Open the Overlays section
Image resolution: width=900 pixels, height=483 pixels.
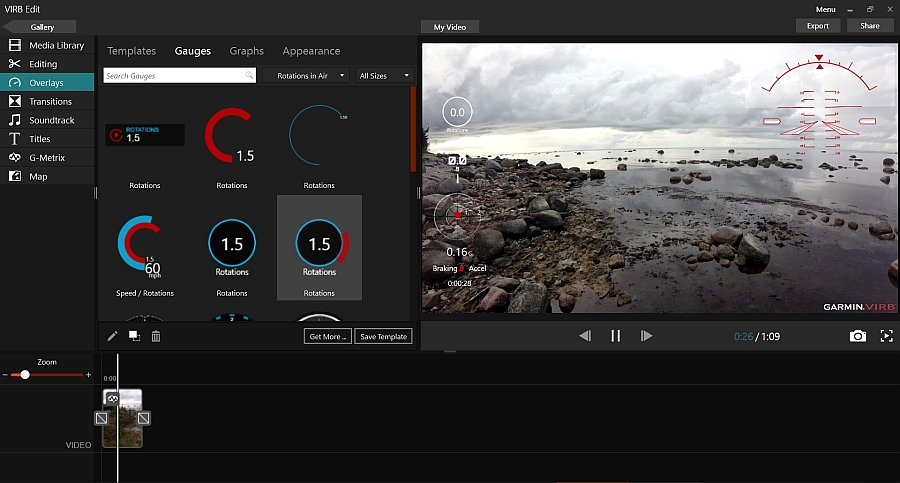tap(47, 83)
